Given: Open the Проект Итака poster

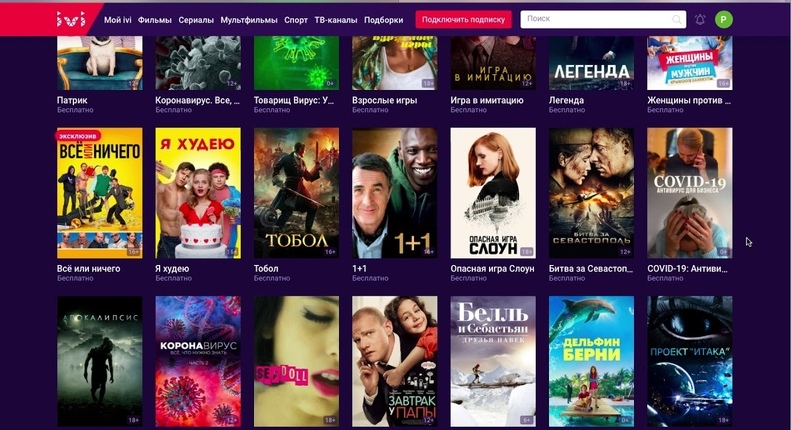Looking at the screenshot, I should coord(690,361).
